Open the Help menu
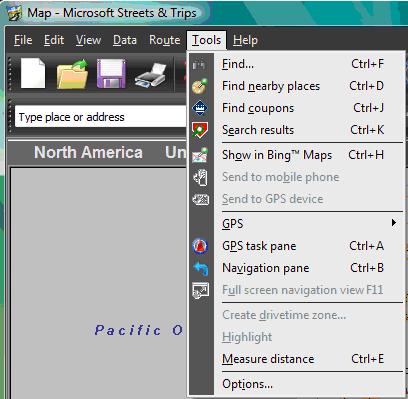 tap(245, 40)
